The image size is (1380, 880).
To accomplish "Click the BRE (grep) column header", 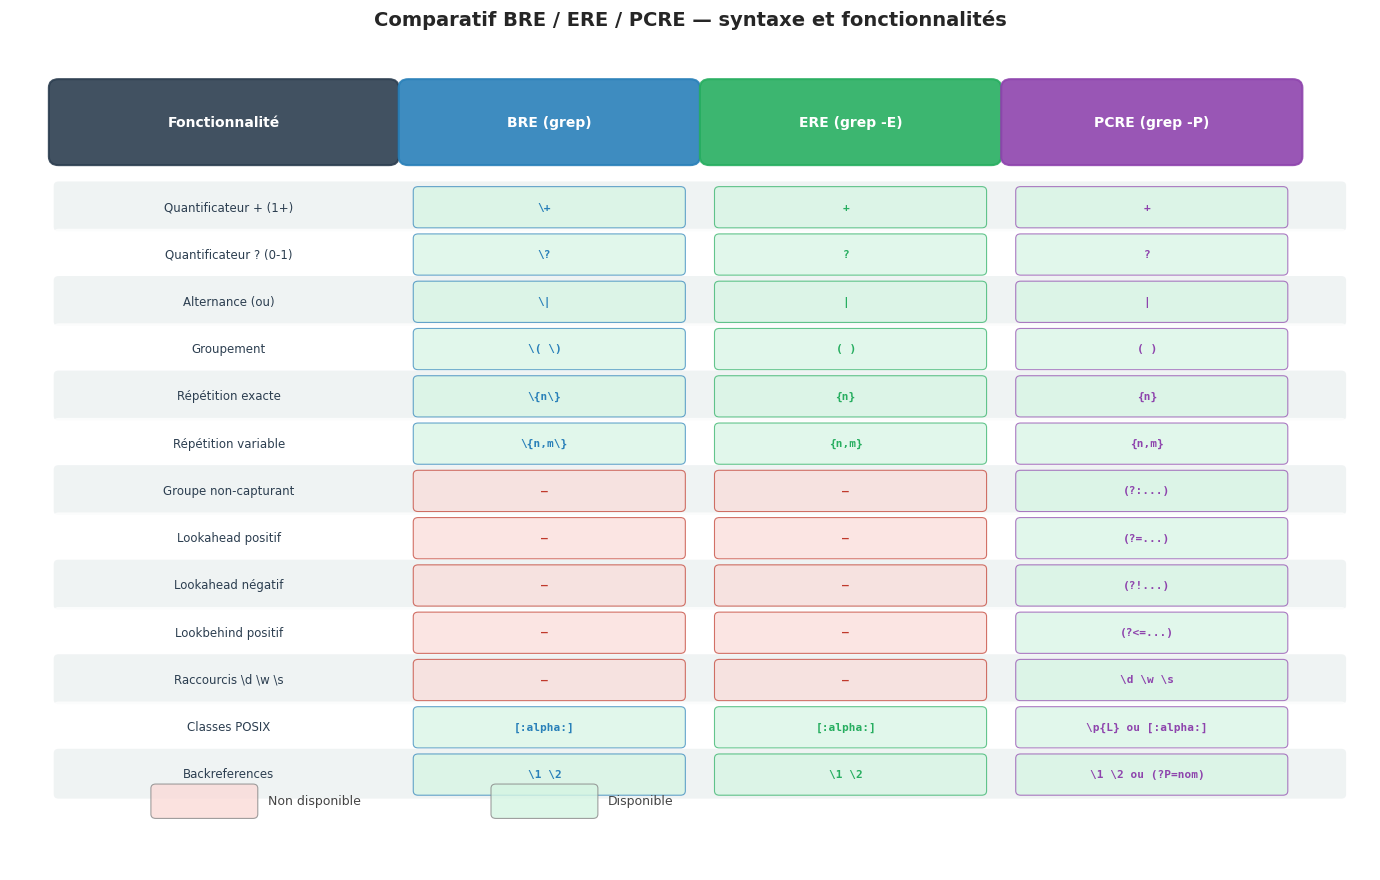I will (549, 122).
